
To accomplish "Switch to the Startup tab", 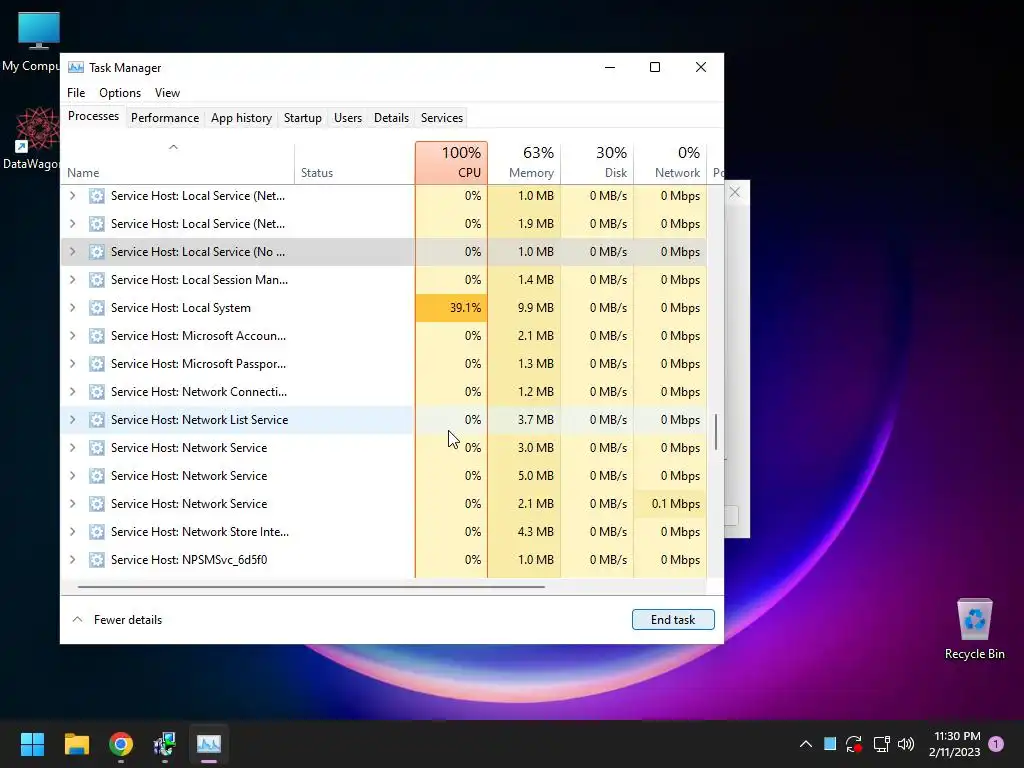I will tap(302, 118).
